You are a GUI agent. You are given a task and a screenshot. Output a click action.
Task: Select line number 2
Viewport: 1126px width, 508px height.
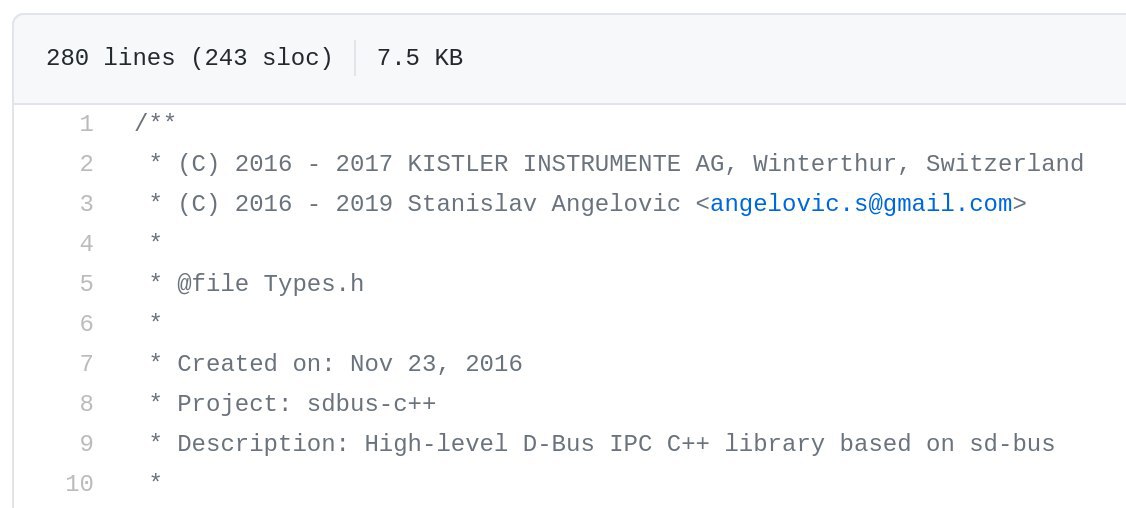tap(86, 164)
